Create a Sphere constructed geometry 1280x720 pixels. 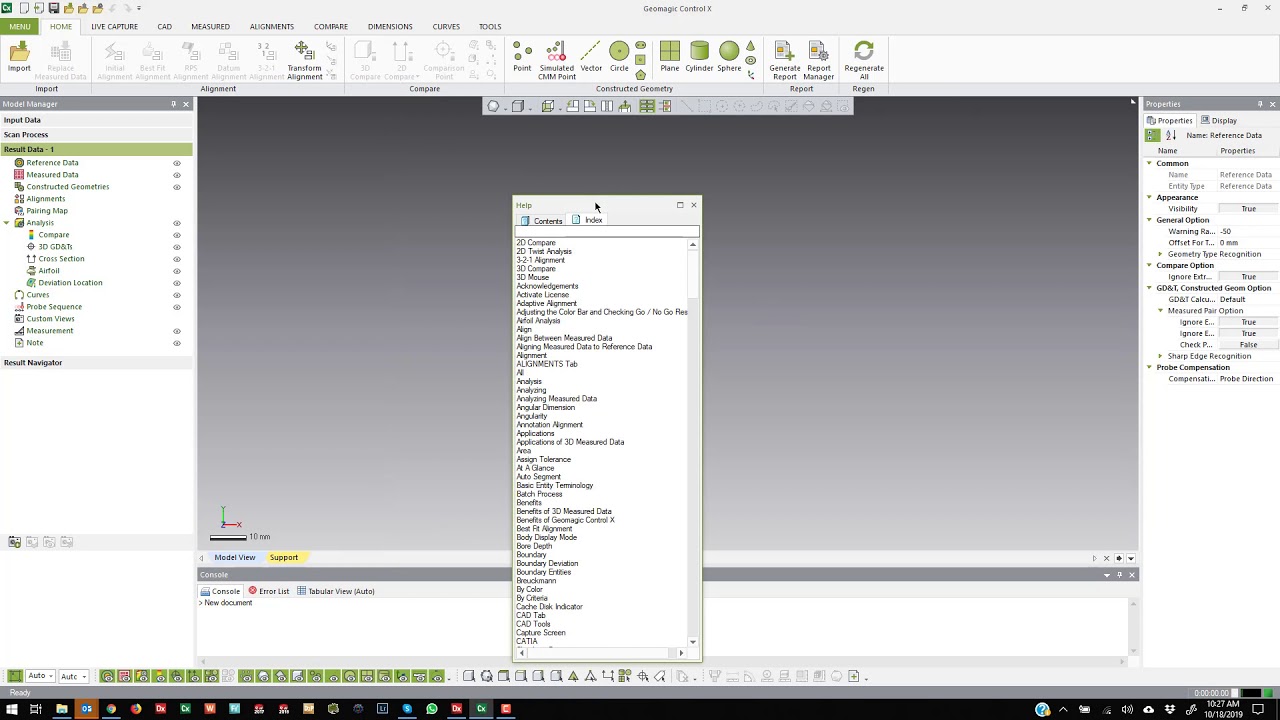[x=729, y=58]
